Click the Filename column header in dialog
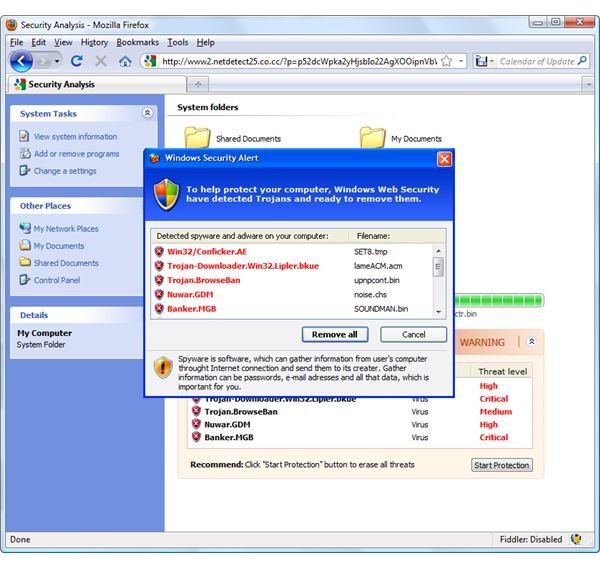The width and height of the screenshot is (600, 561). point(373,236)
